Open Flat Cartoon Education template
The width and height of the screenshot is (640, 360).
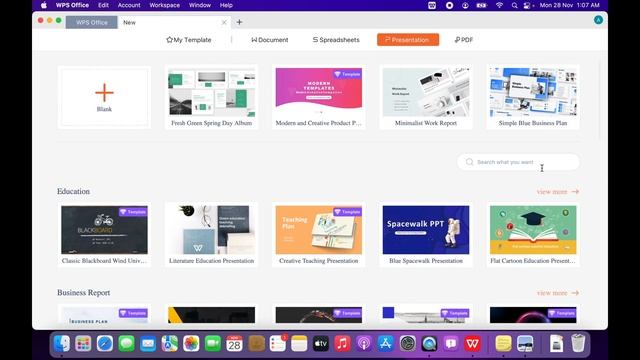(x=533, y=235)
